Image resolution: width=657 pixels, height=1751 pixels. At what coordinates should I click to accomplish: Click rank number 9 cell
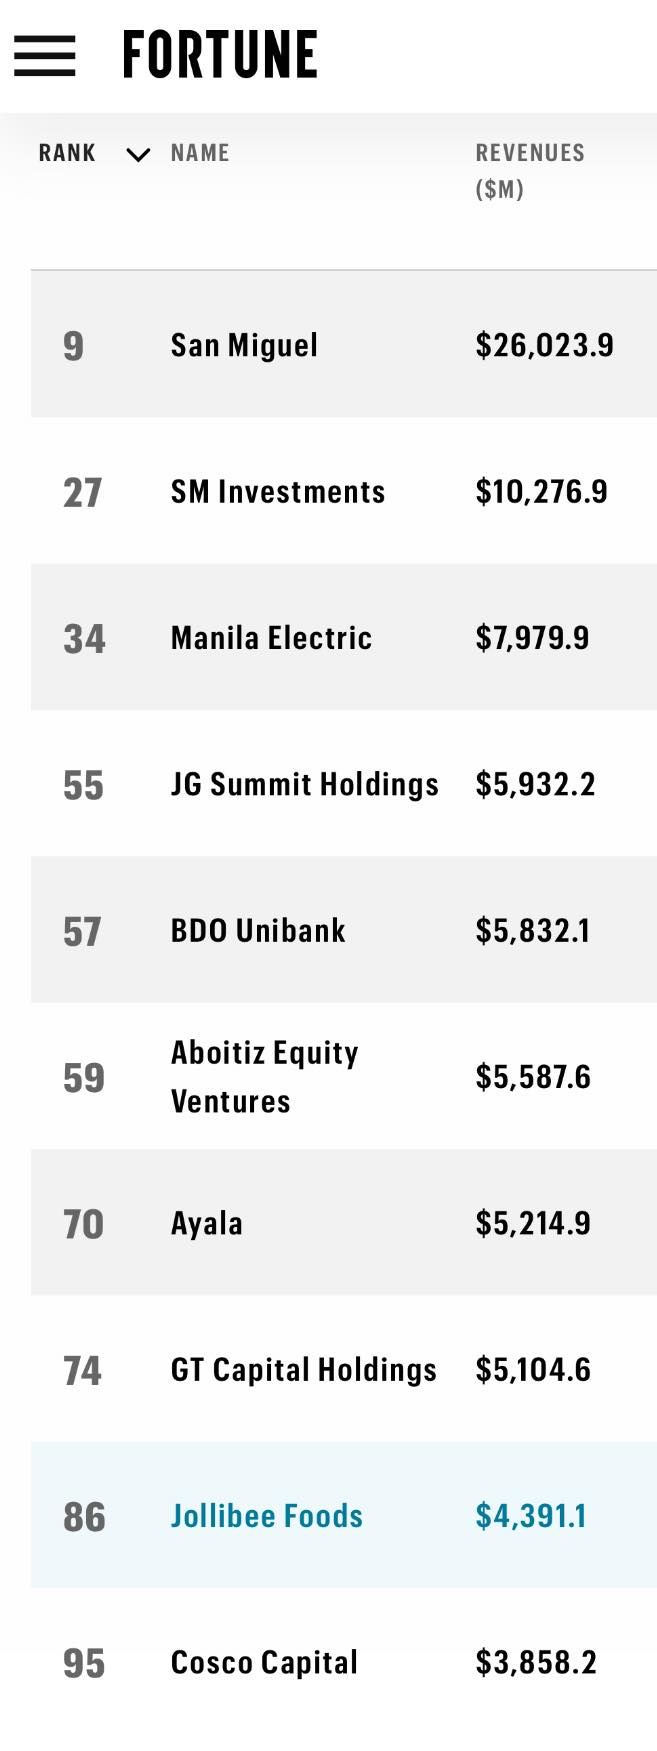coord(73,346)
